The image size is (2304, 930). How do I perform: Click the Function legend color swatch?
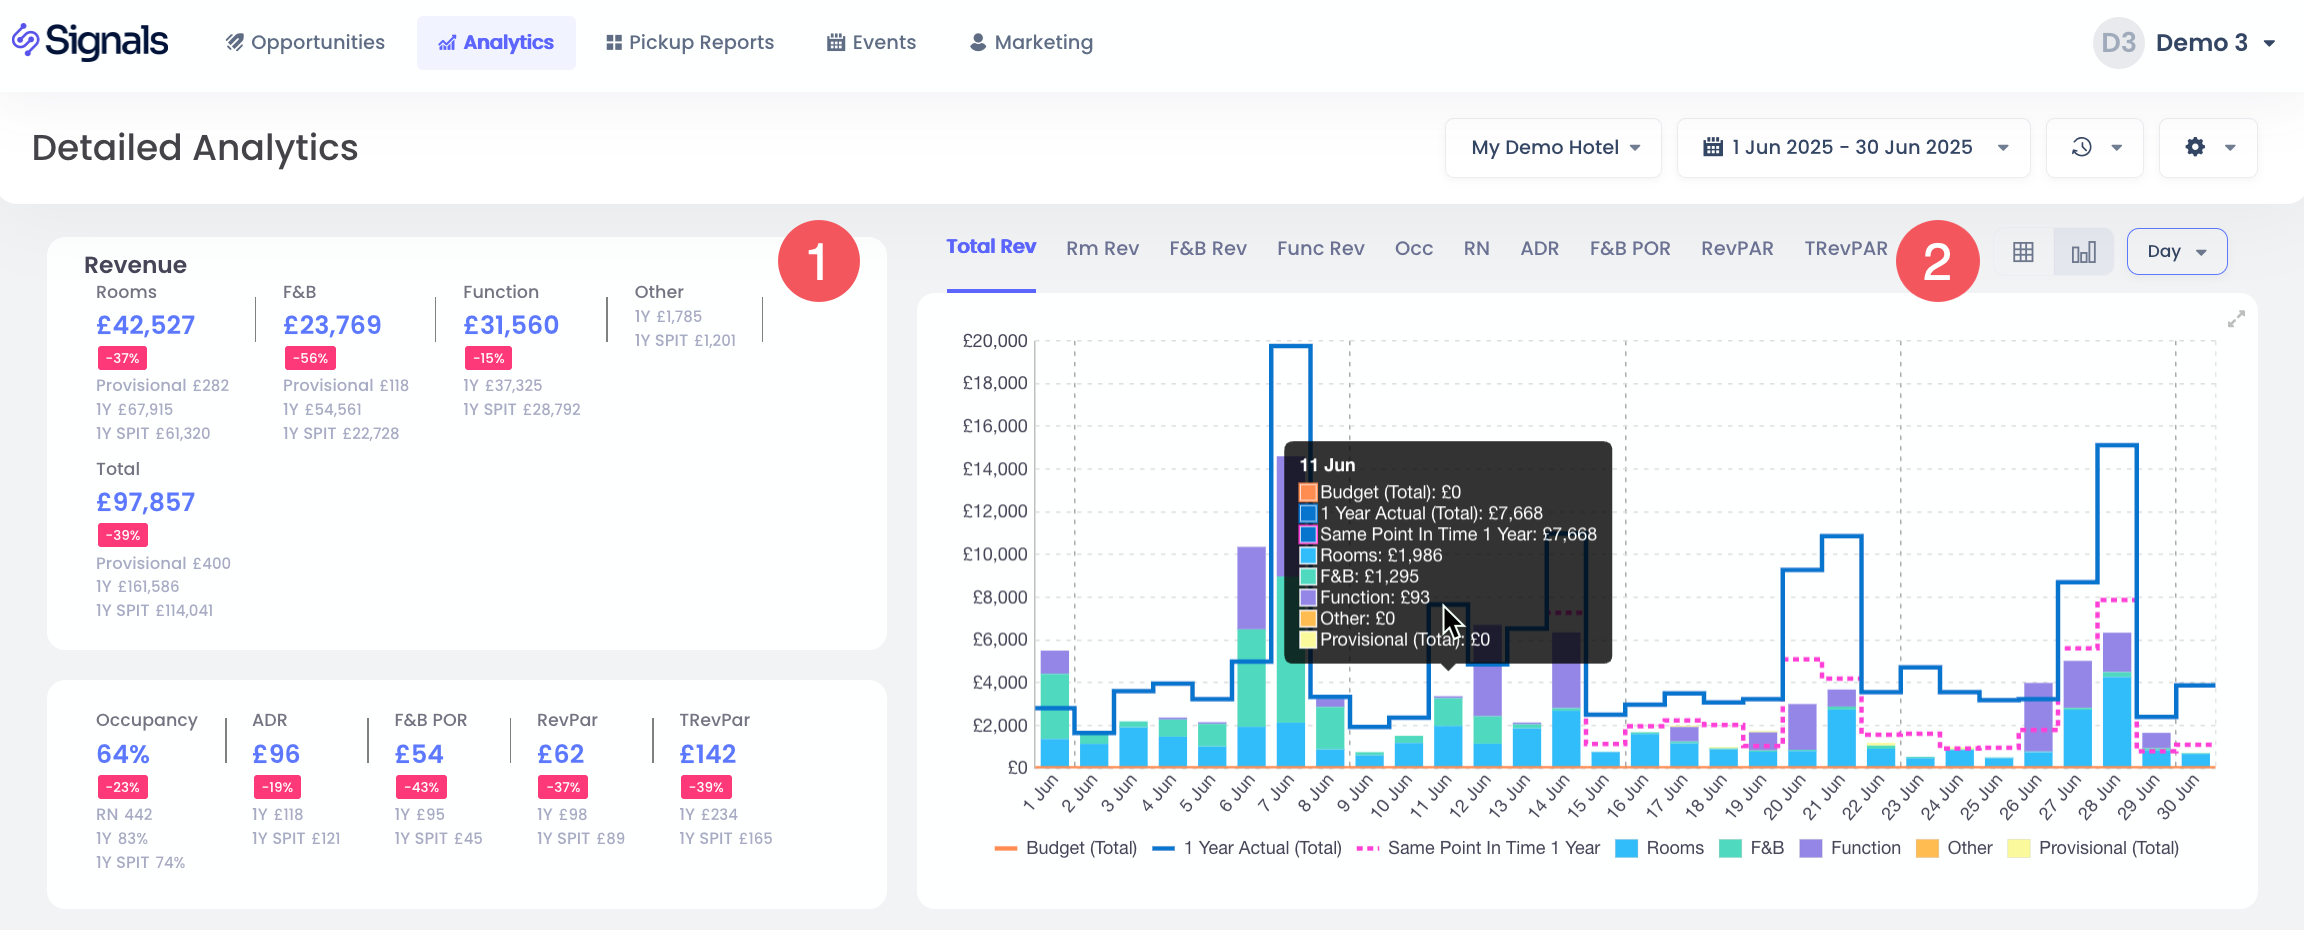pos(1810,848)
